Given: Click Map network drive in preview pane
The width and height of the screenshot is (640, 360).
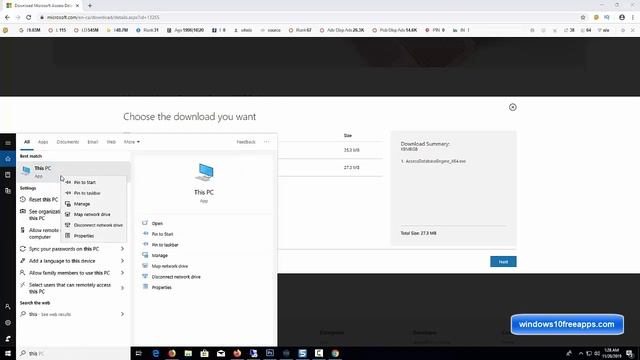Looking at the screenshot, I should pyautogui.click(x=169, y=266).
